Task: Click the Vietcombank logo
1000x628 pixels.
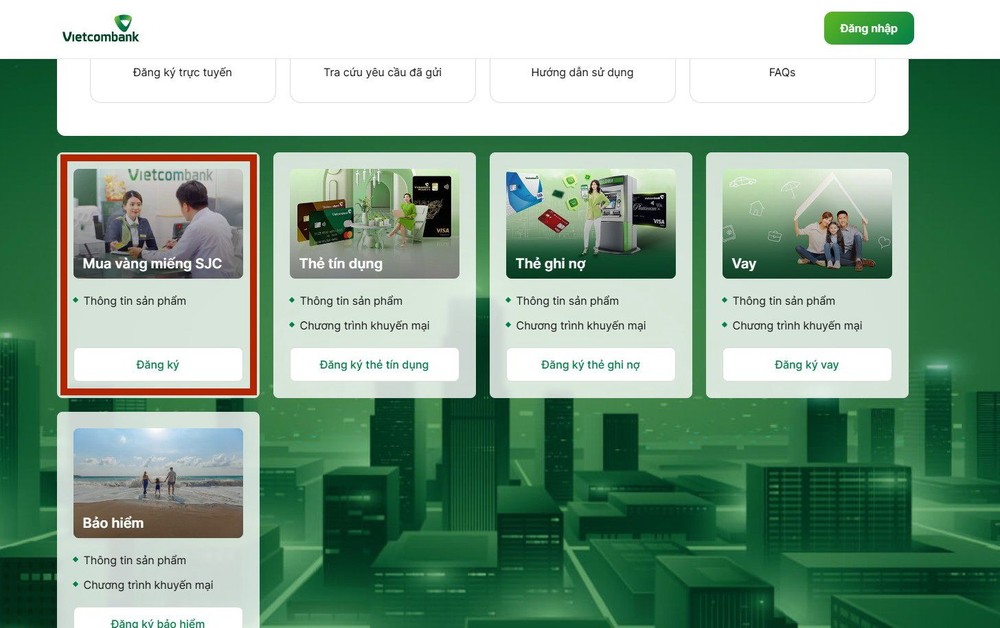Action: (x=100, y=28)
